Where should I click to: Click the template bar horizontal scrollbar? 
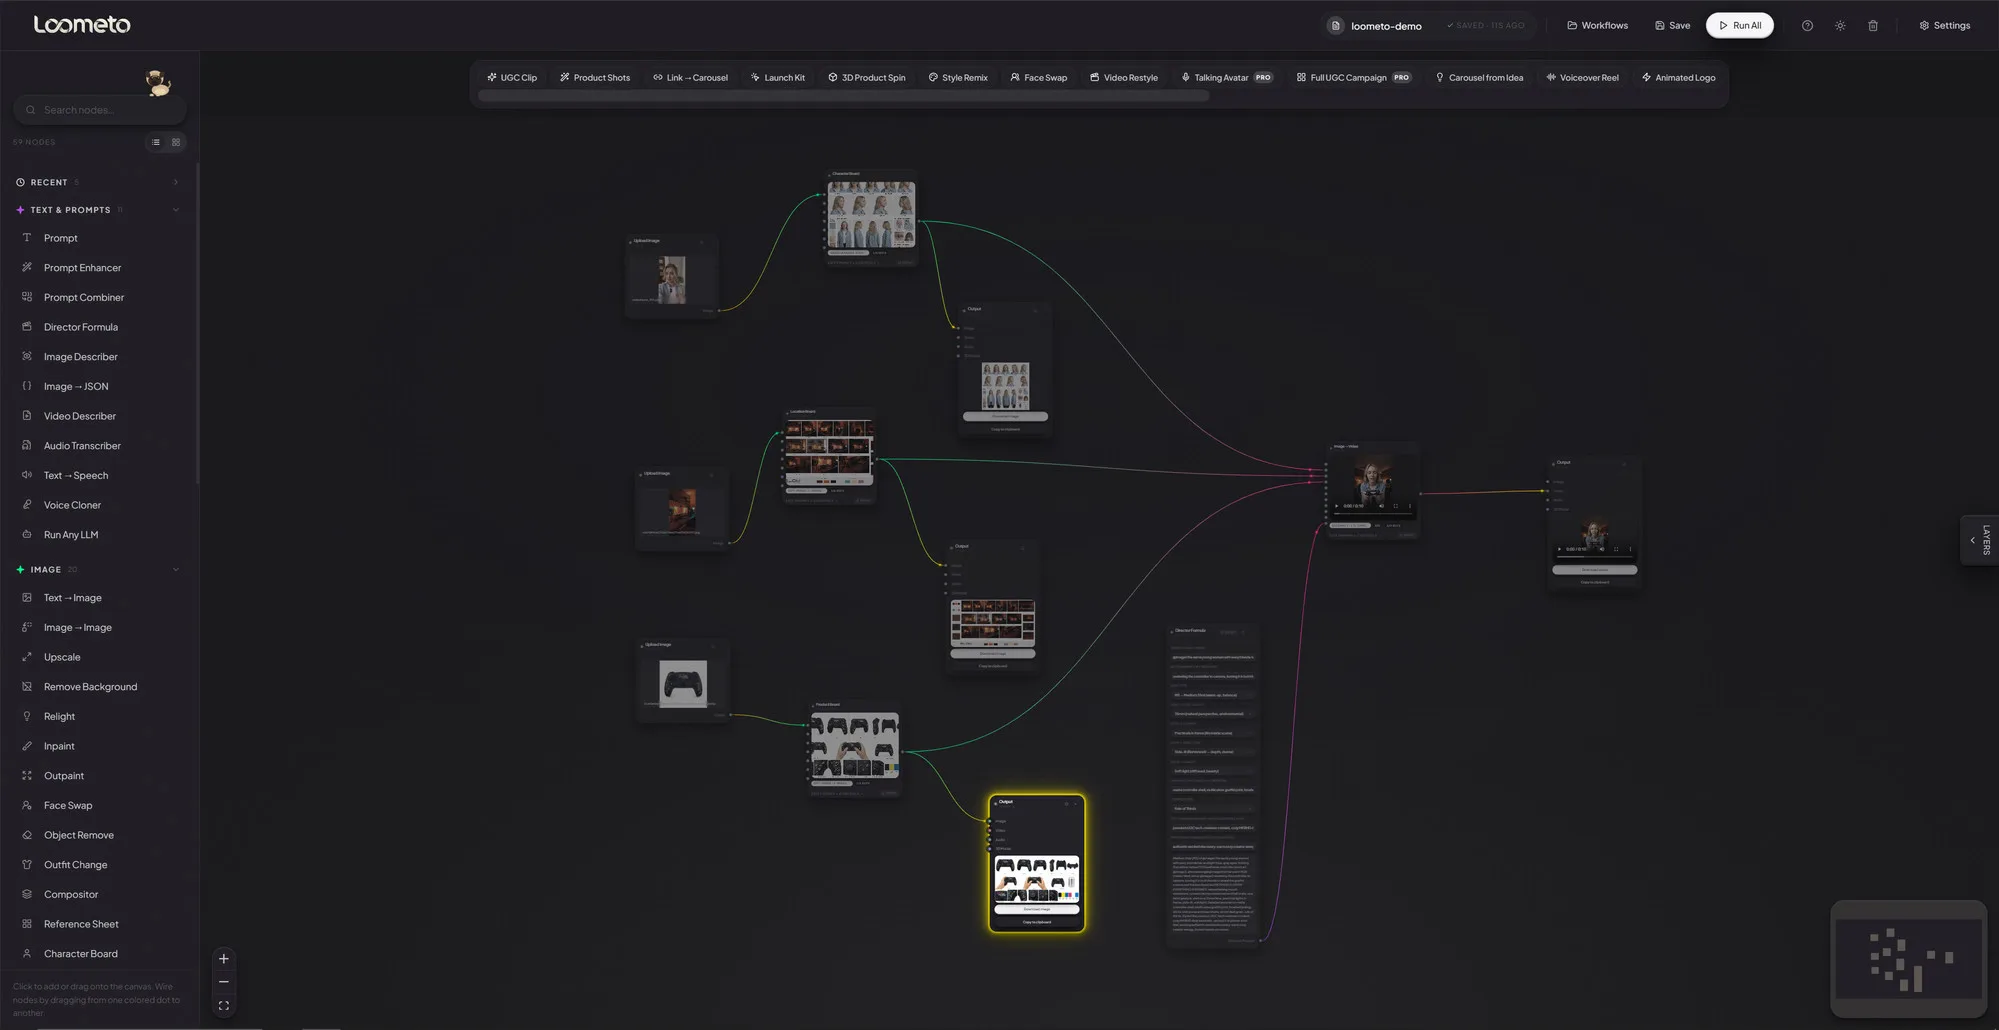[843, 96]
